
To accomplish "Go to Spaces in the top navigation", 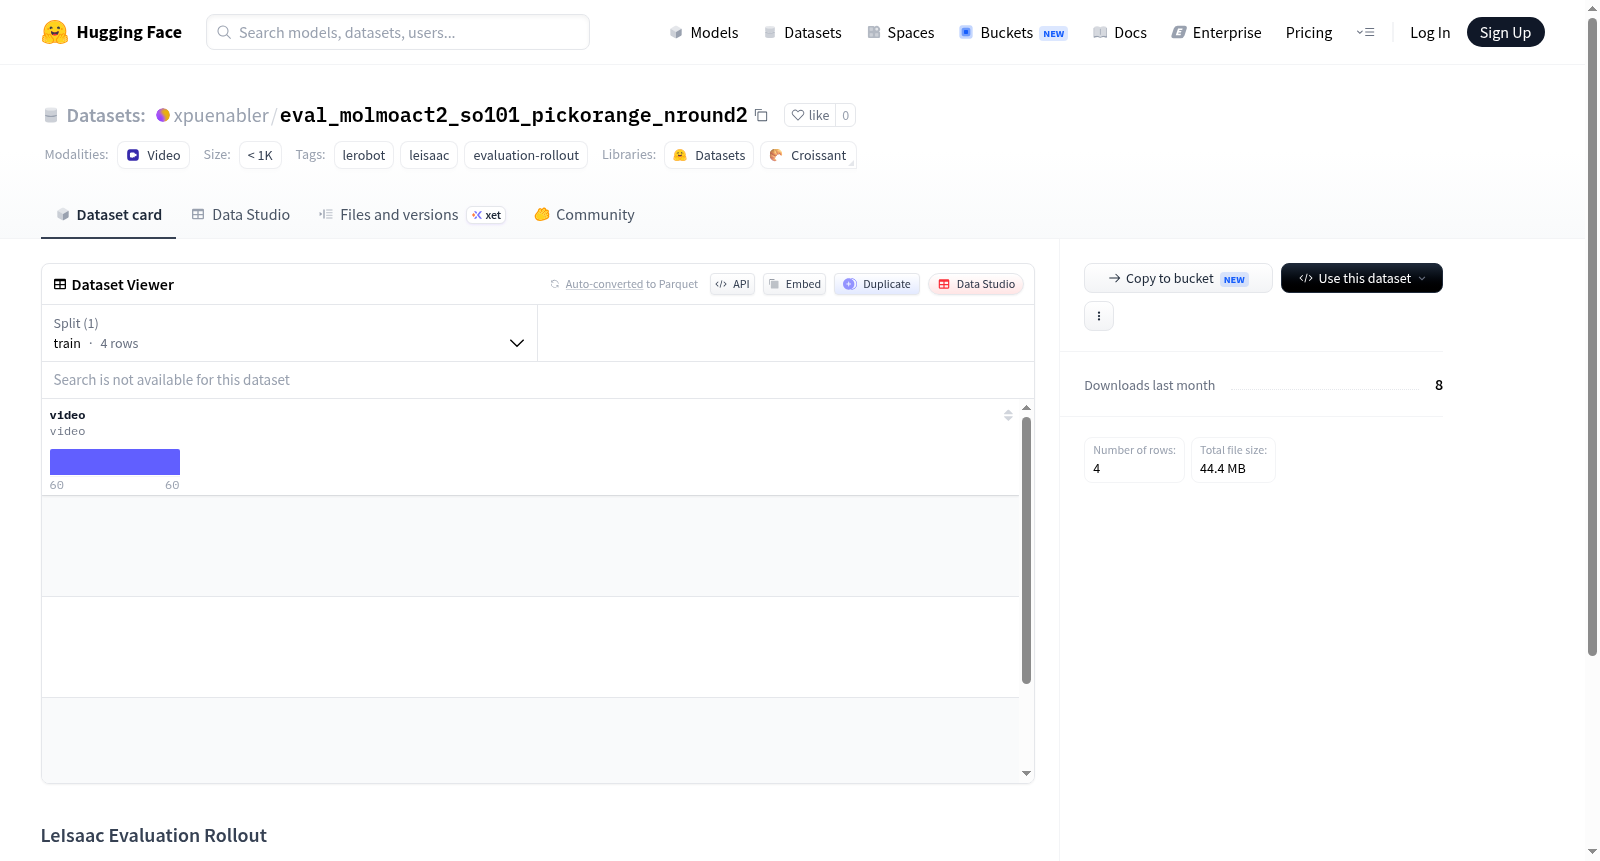I will click(901, 32).
